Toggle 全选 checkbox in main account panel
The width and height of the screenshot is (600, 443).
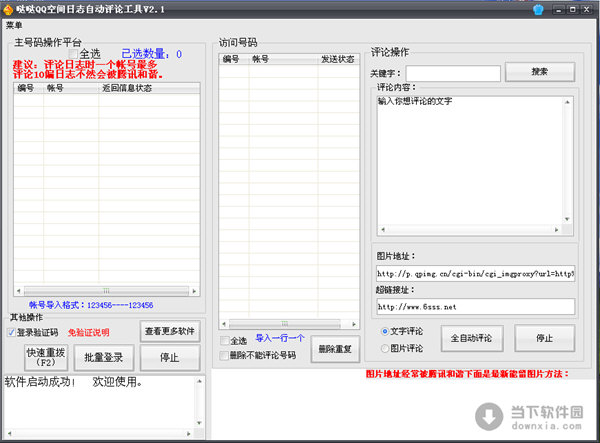[x=73, y=54]
